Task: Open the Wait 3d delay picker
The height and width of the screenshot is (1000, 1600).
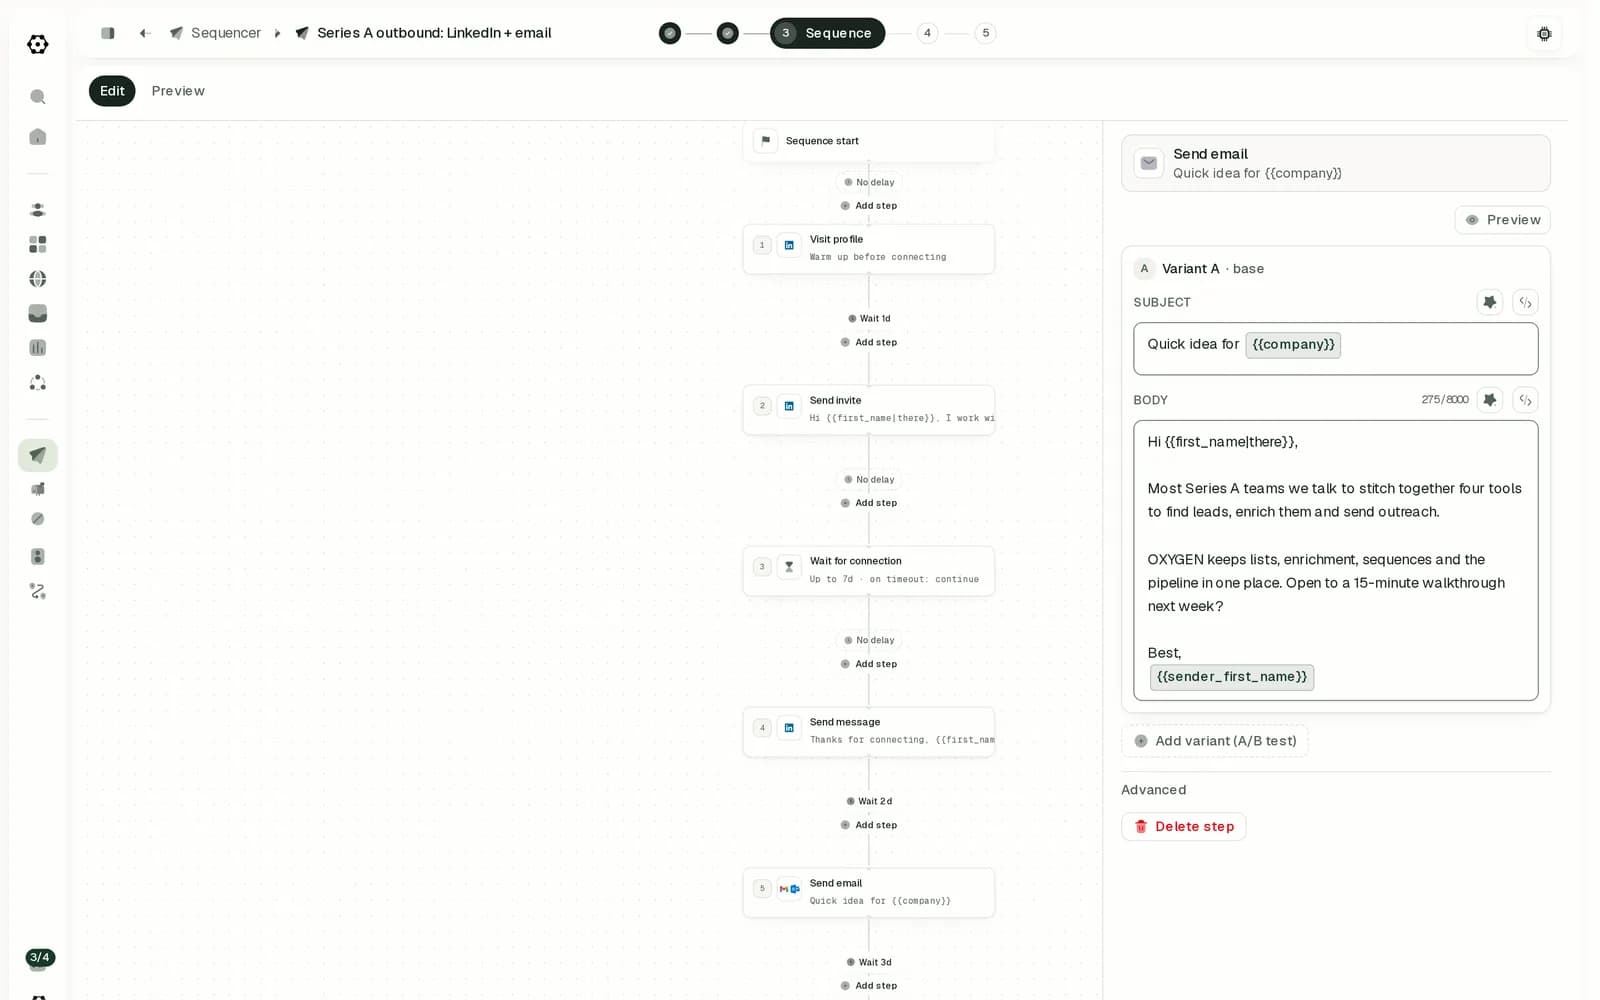Action: click(x=869, y=962)
